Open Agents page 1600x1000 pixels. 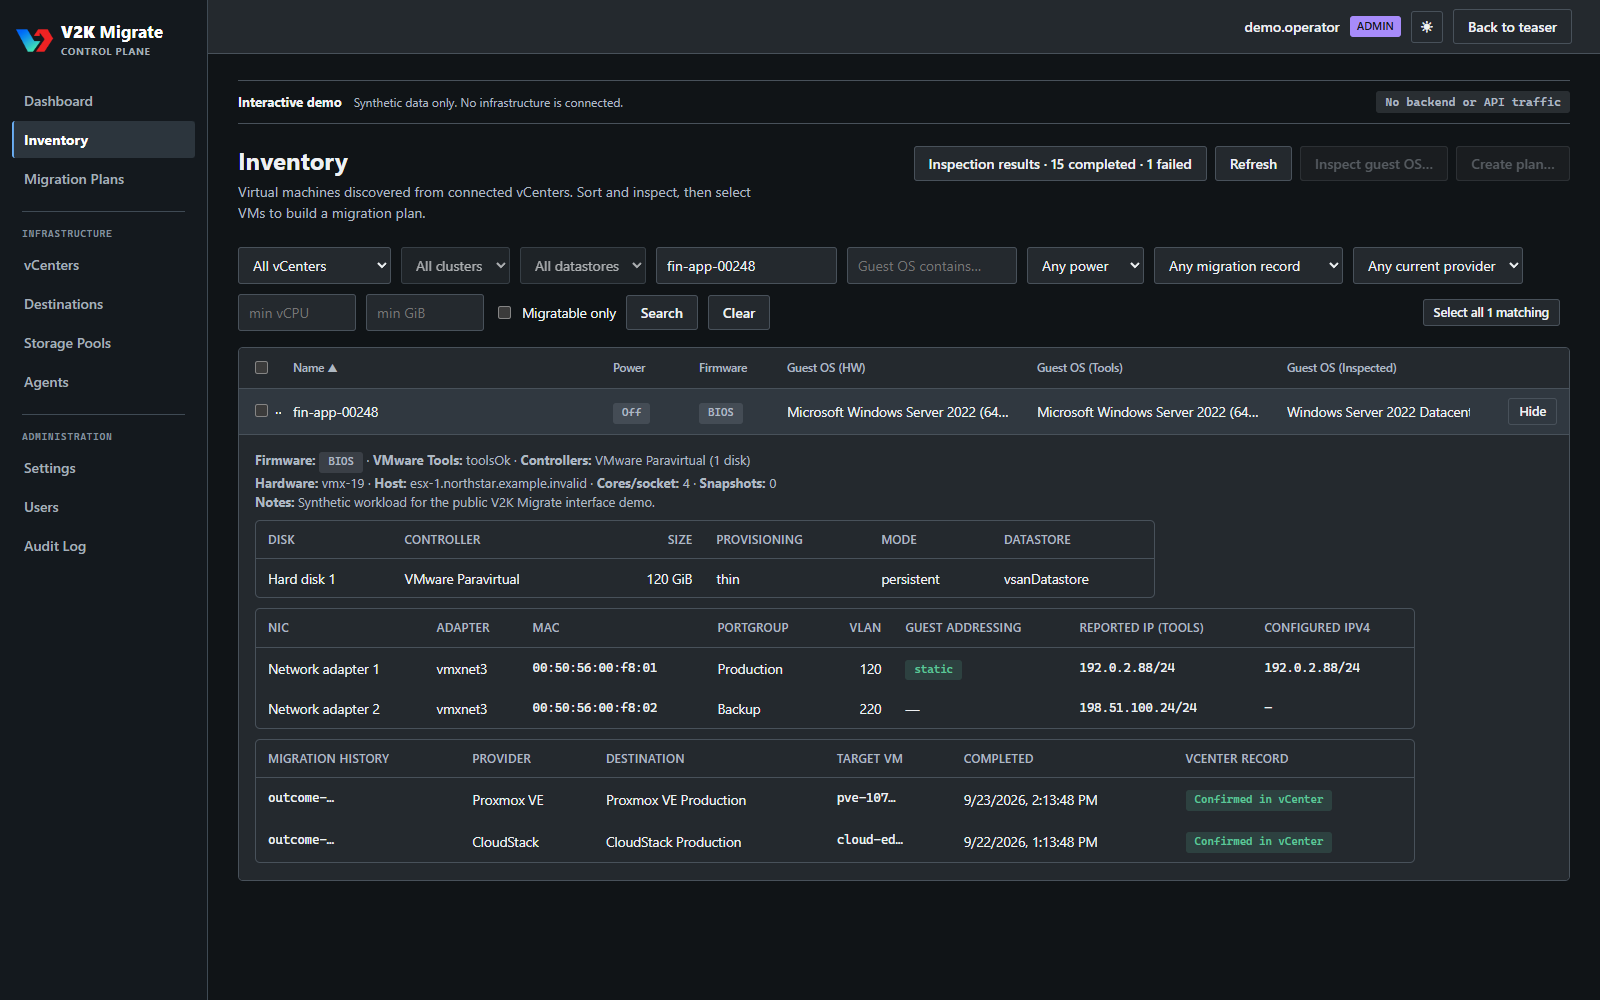click(103, 382)
